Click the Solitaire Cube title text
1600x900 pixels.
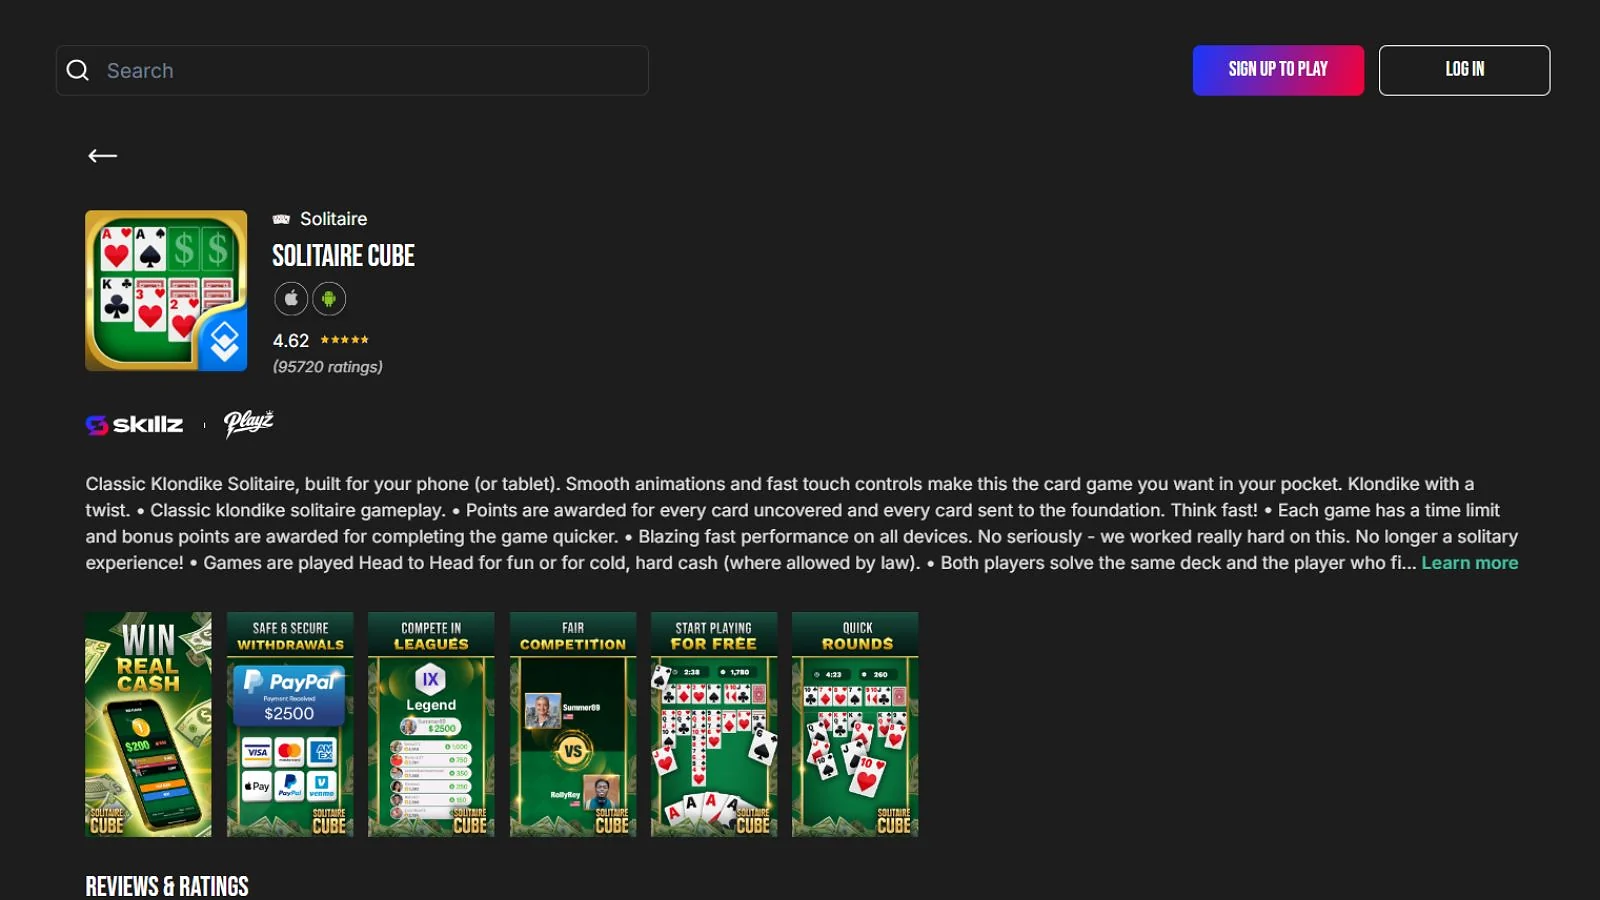coord(343,256)
